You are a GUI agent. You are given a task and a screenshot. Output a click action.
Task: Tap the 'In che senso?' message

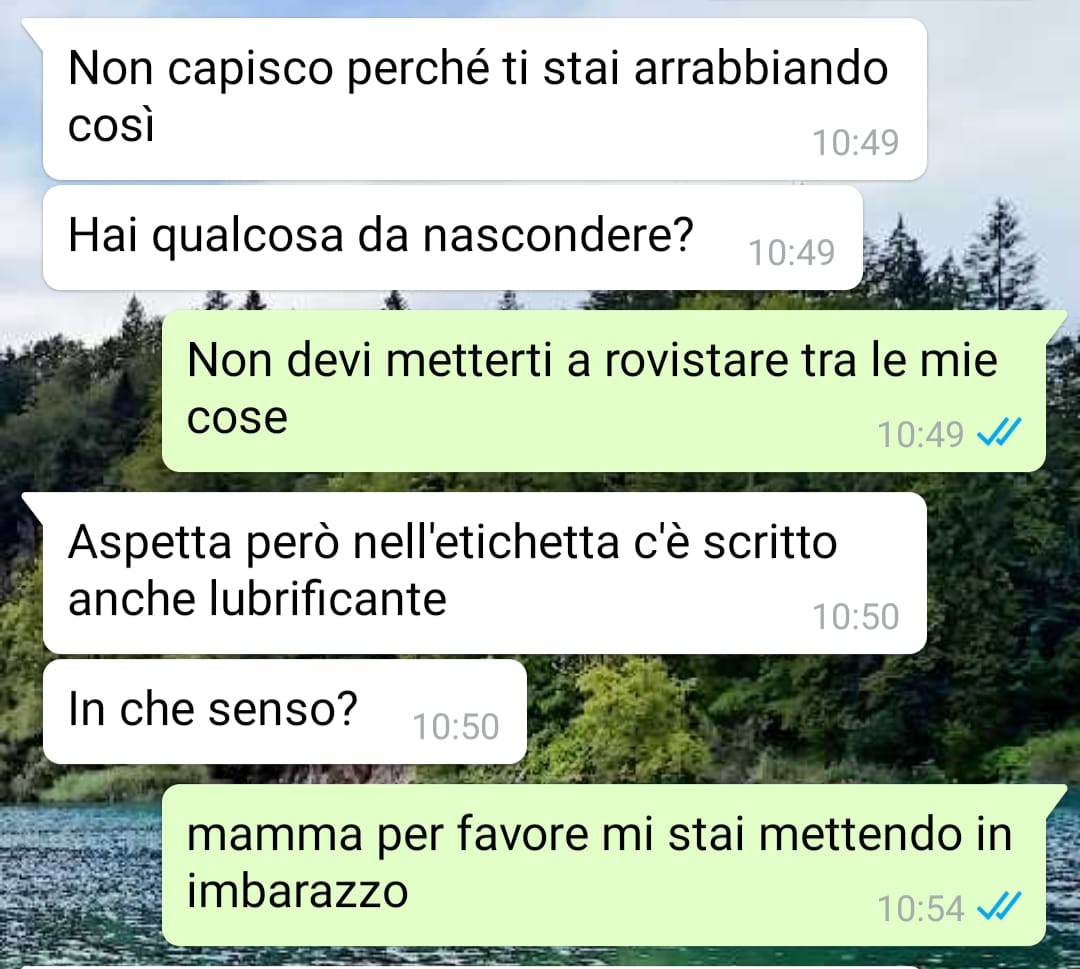[284, 711]
